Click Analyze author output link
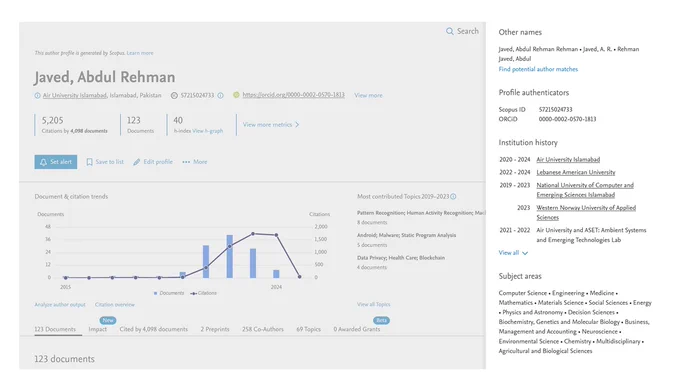This screenshot has width=680, height=383. (x=60, y=304)
